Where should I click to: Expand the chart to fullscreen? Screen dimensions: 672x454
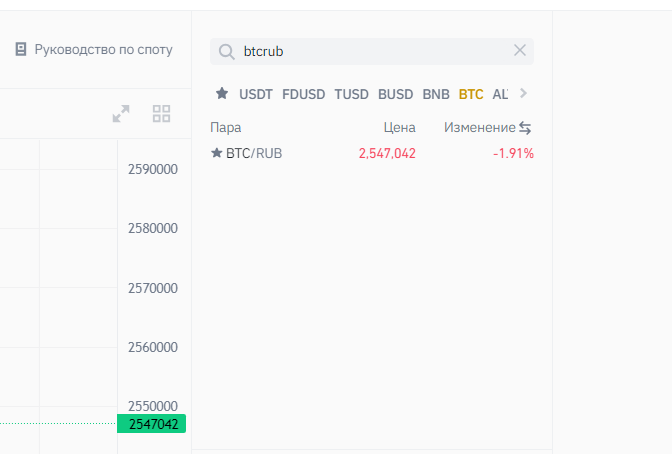pyautogui.click(x=121, y=114)
